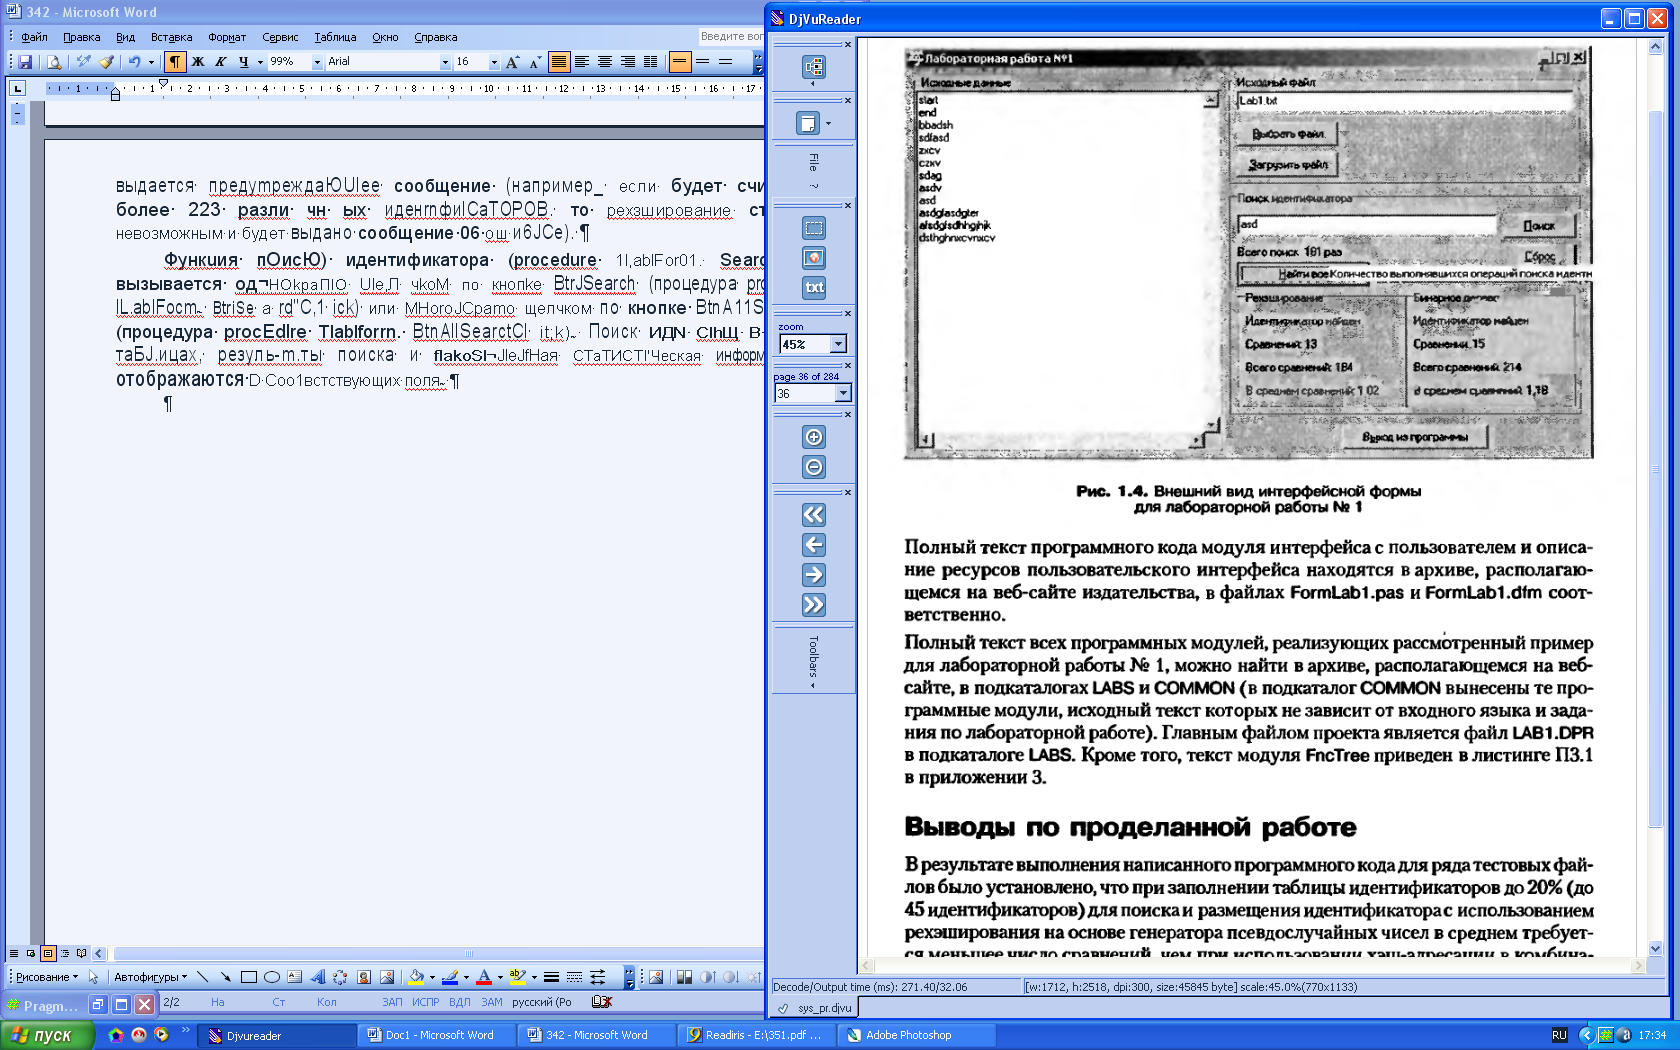Undo last action in Word
This screenshot has height=1050, width=1680.
click(x=134, y=62)
